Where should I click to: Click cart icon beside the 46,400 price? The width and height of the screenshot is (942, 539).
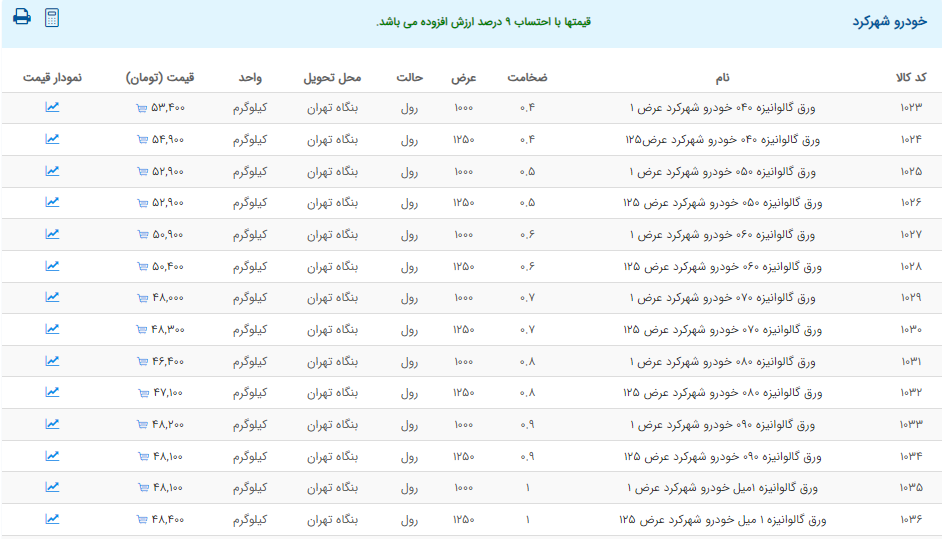[141, 361]
